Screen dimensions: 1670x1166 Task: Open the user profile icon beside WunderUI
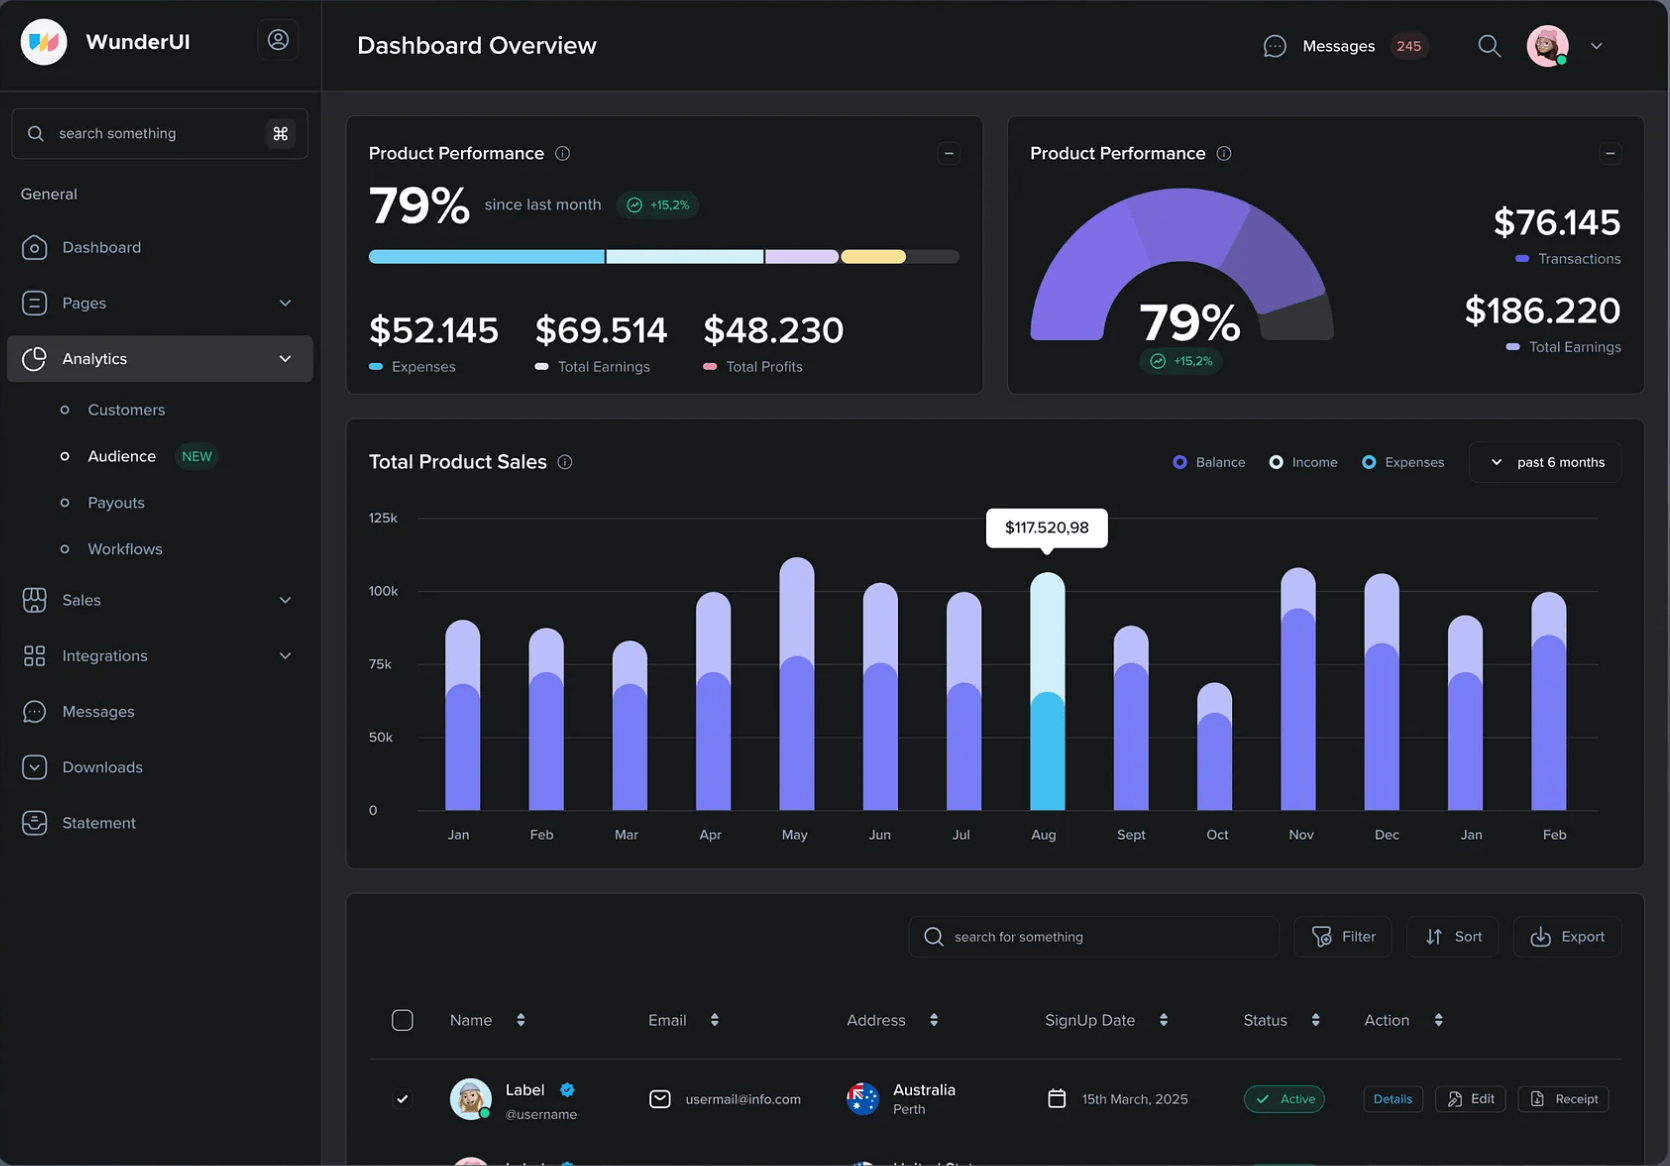click(x=278, y=40)
